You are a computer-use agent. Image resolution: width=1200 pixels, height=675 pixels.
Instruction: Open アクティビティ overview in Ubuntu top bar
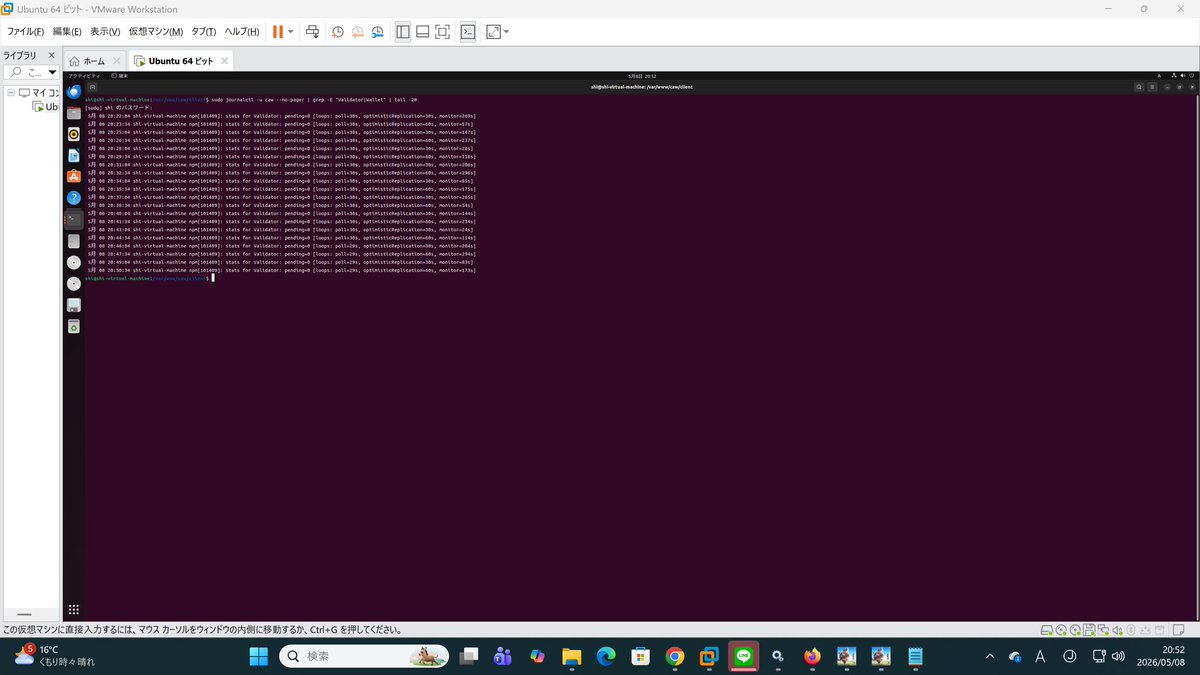click(83, 76)
